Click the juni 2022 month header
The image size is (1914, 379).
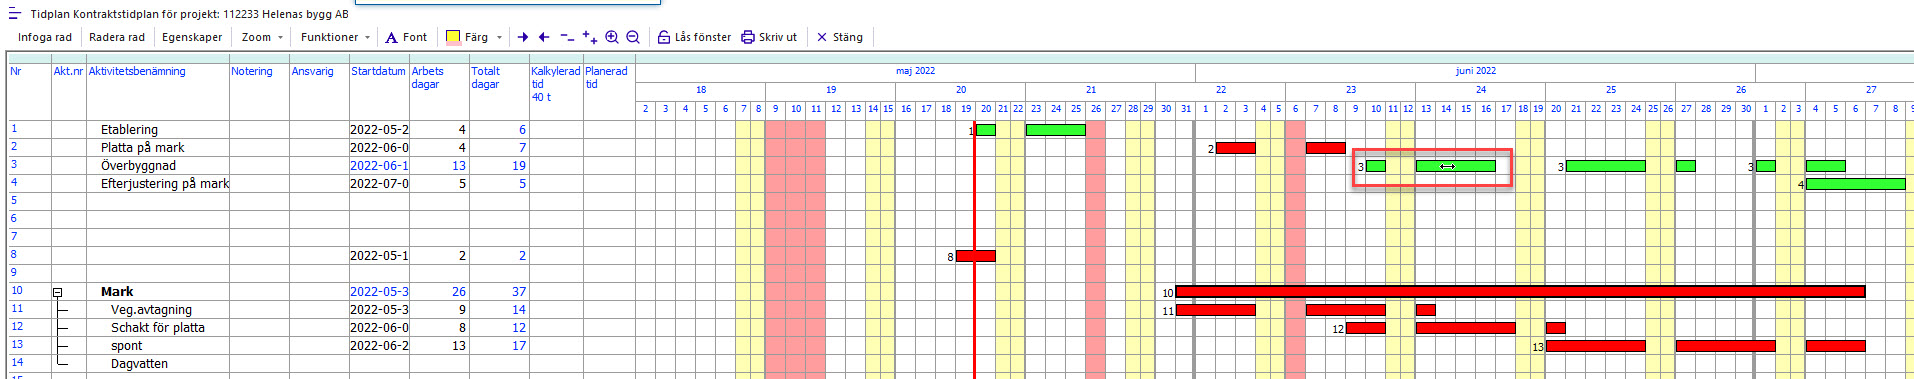pyautogui.click(x=1475, y=71)
